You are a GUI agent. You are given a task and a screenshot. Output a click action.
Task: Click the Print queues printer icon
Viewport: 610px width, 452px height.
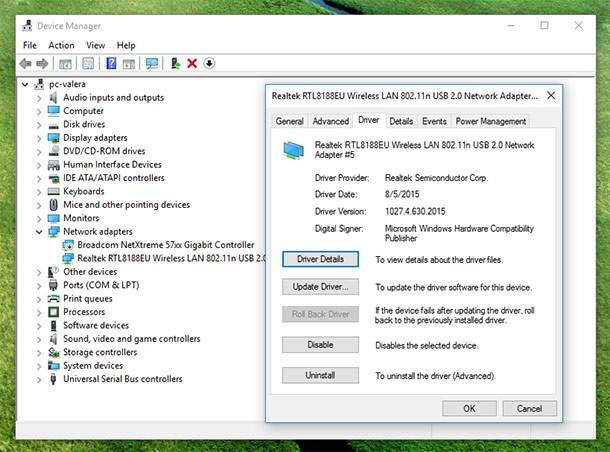click(53, 298)
